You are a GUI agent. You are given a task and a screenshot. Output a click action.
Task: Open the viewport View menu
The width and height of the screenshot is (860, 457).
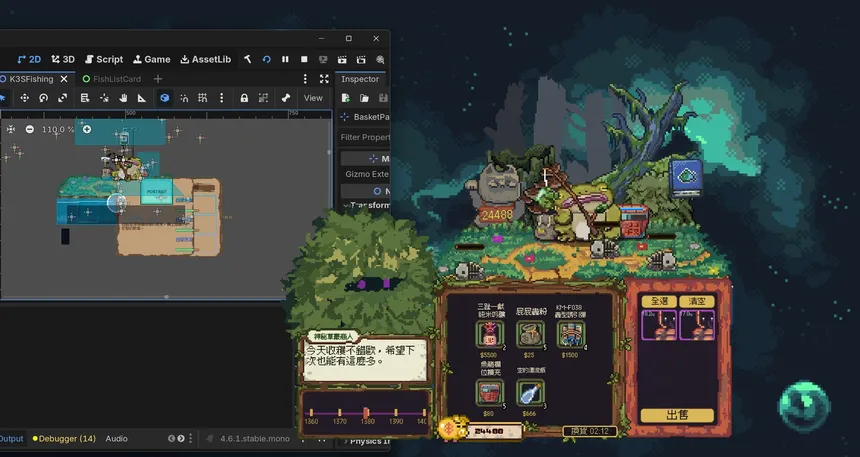(x=313, y=98)
